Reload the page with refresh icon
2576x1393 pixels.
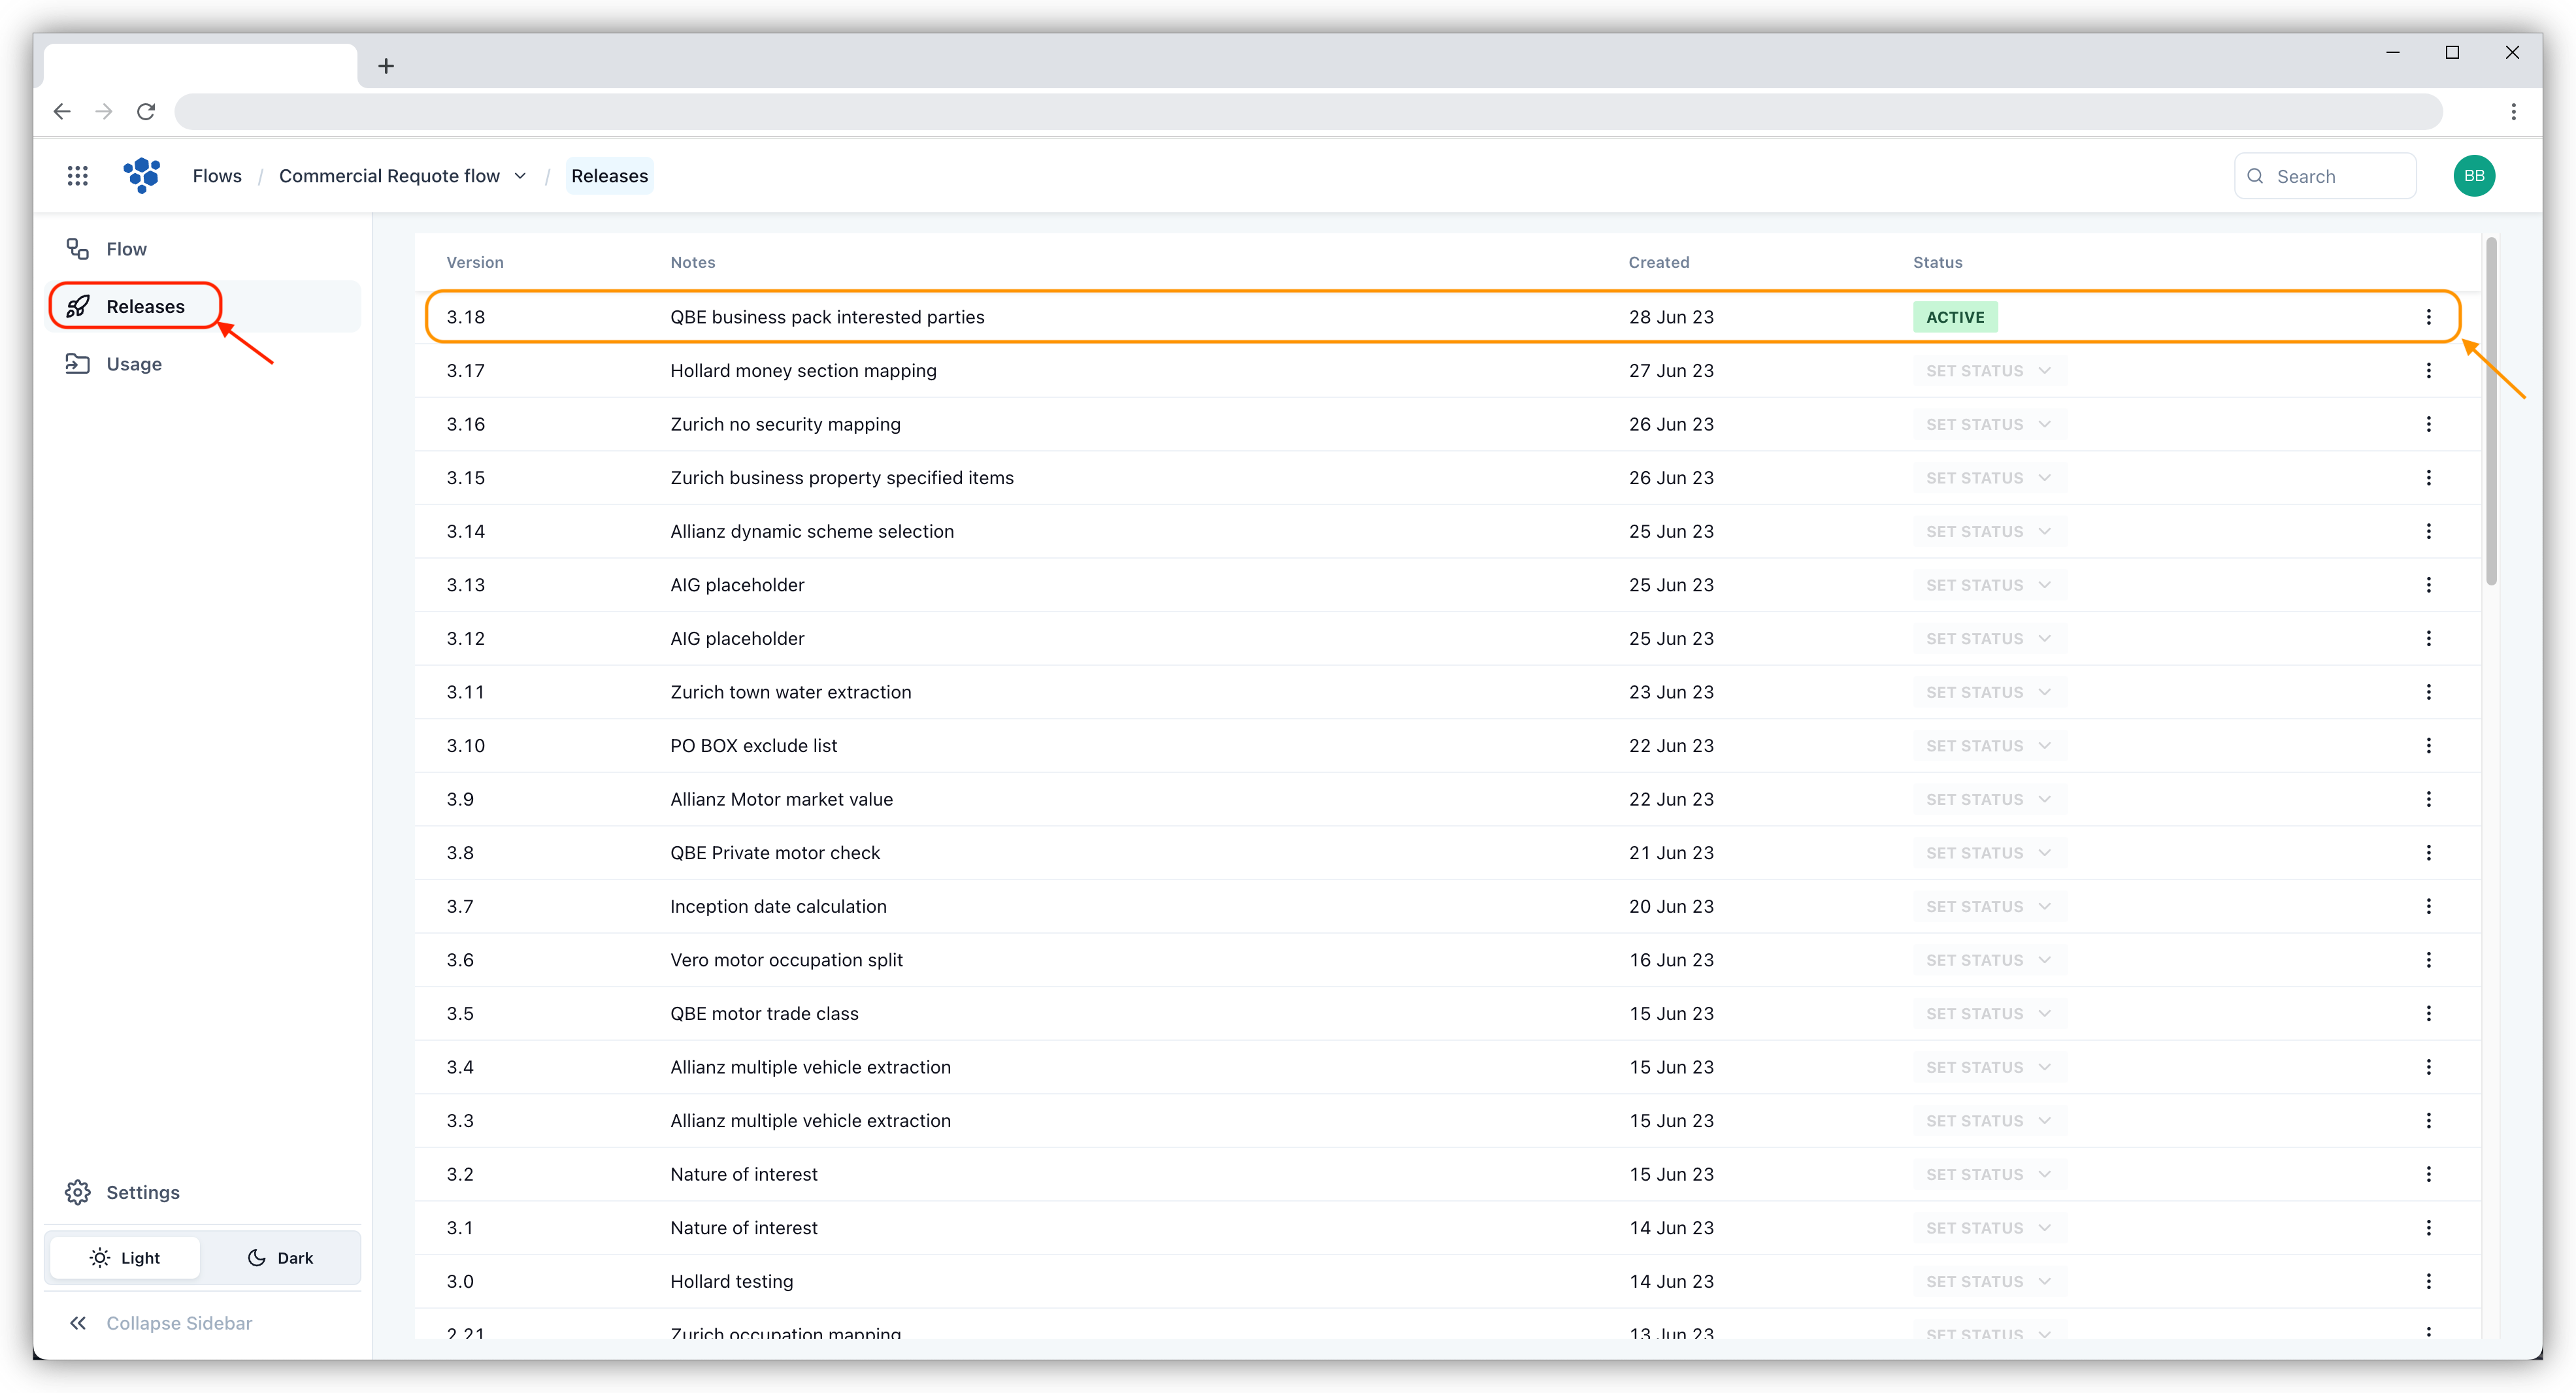coord(146,112)
